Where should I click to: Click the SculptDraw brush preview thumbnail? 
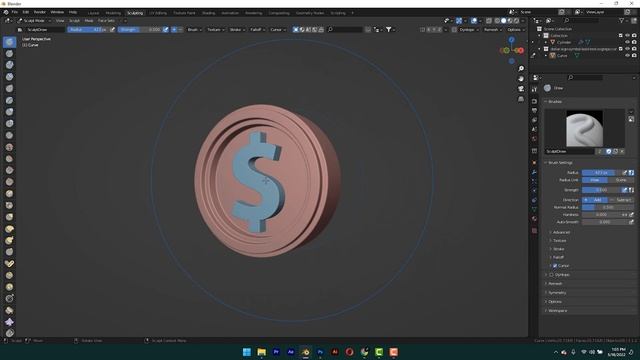(584, 128)
